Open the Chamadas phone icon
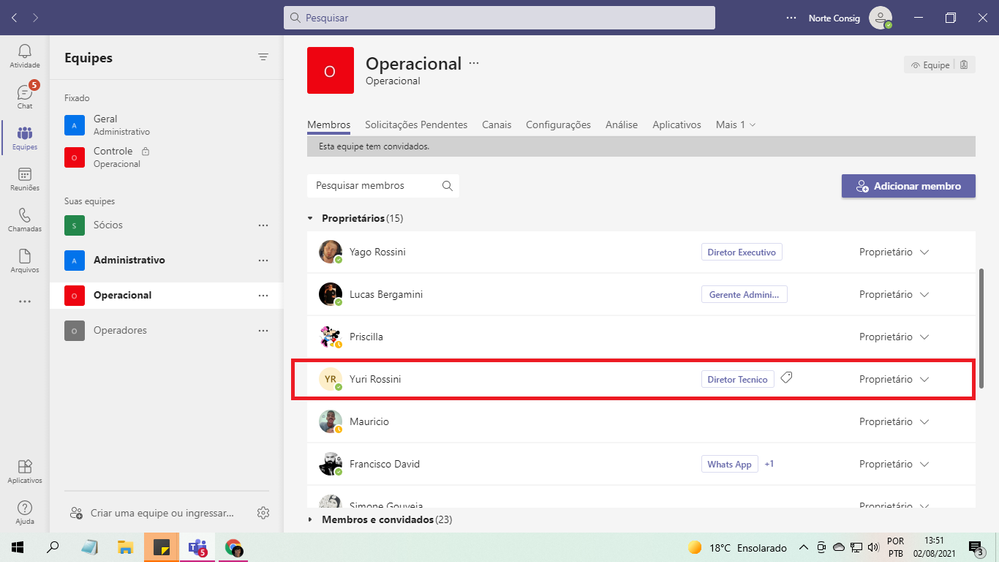This screenshot has height=562, width=999. (x=24, y=220)
